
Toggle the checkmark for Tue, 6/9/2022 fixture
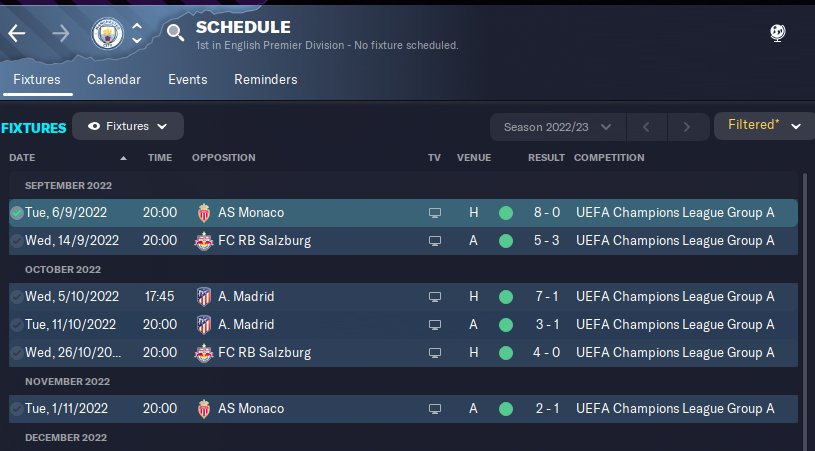16,213
